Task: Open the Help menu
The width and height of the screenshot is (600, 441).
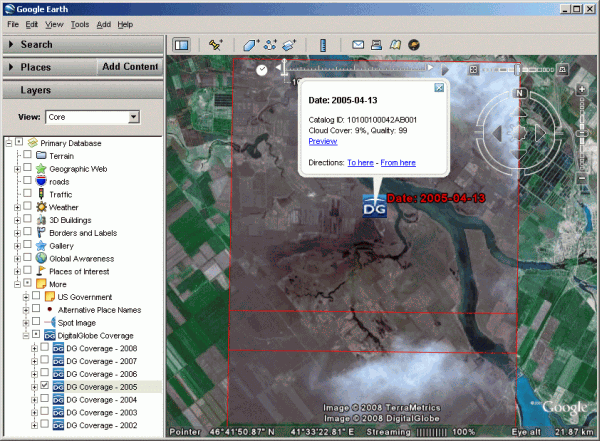Action: tap(125, 24)
